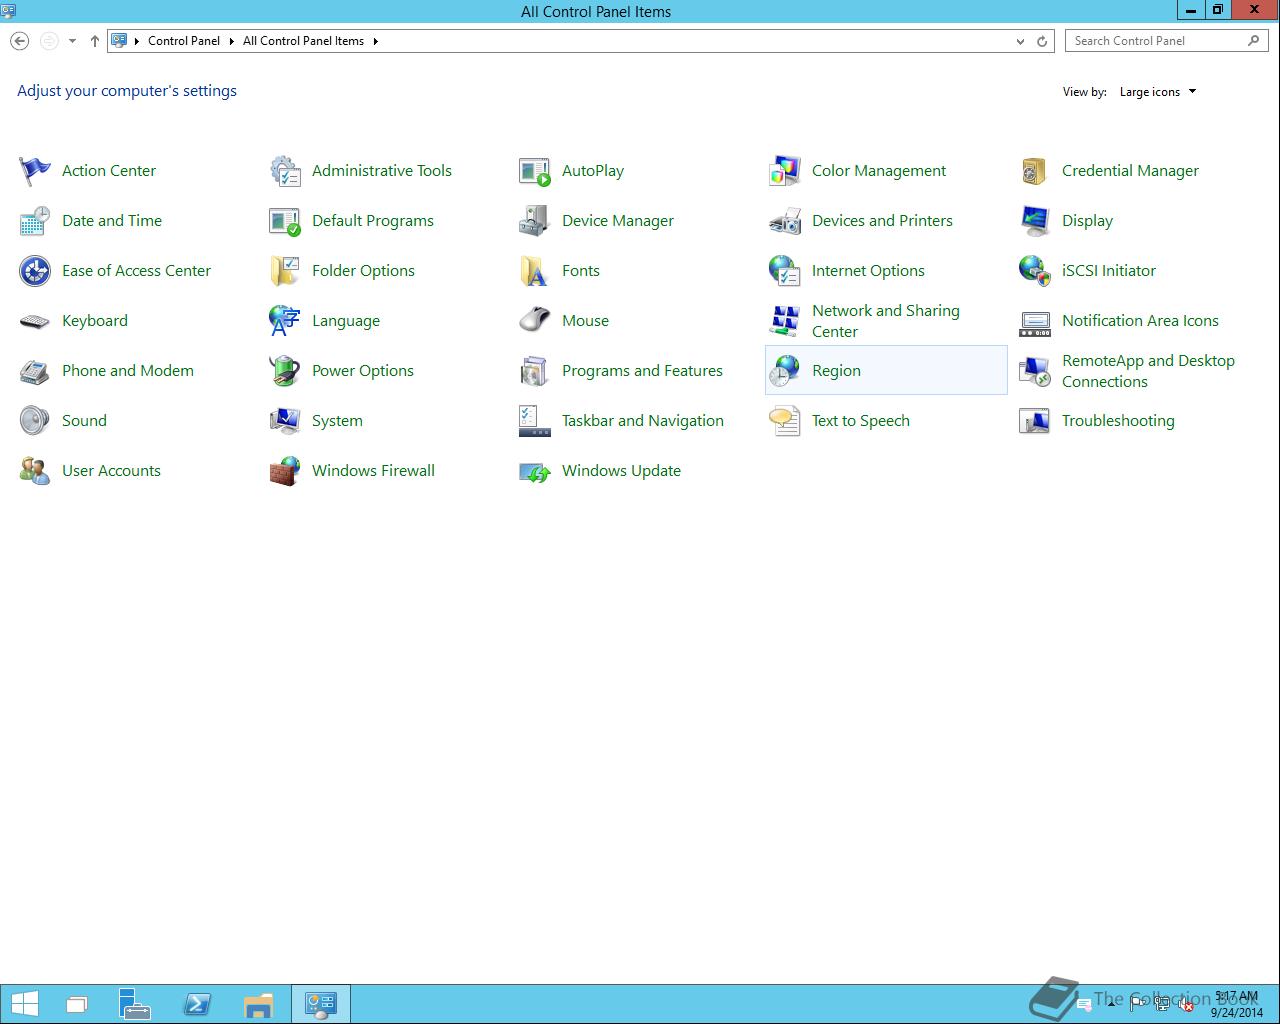Click the 'Text to Speech' label
Viewport: 1280px width, 1024px height.
(861, 421)
